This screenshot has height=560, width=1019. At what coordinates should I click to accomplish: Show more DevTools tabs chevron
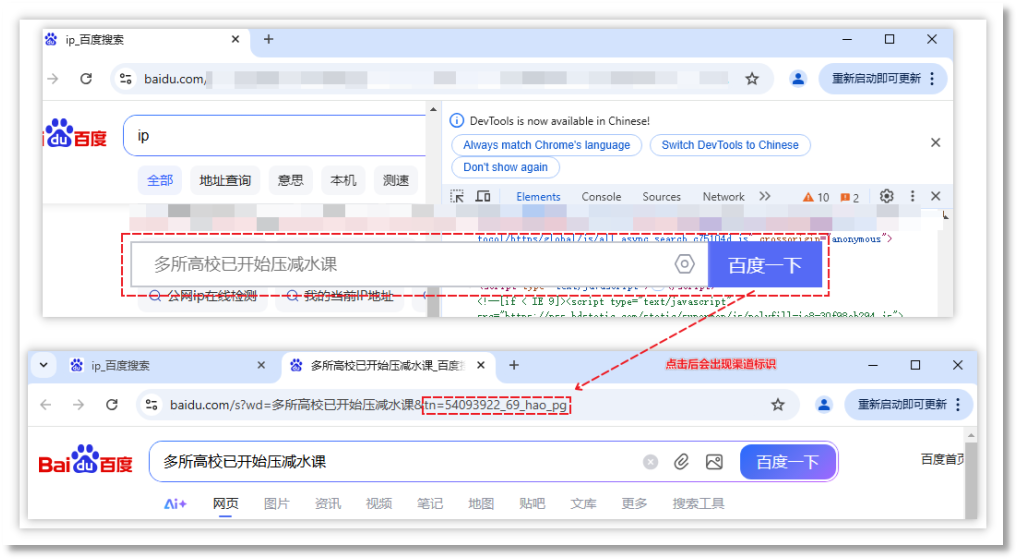tap(765, 196)
